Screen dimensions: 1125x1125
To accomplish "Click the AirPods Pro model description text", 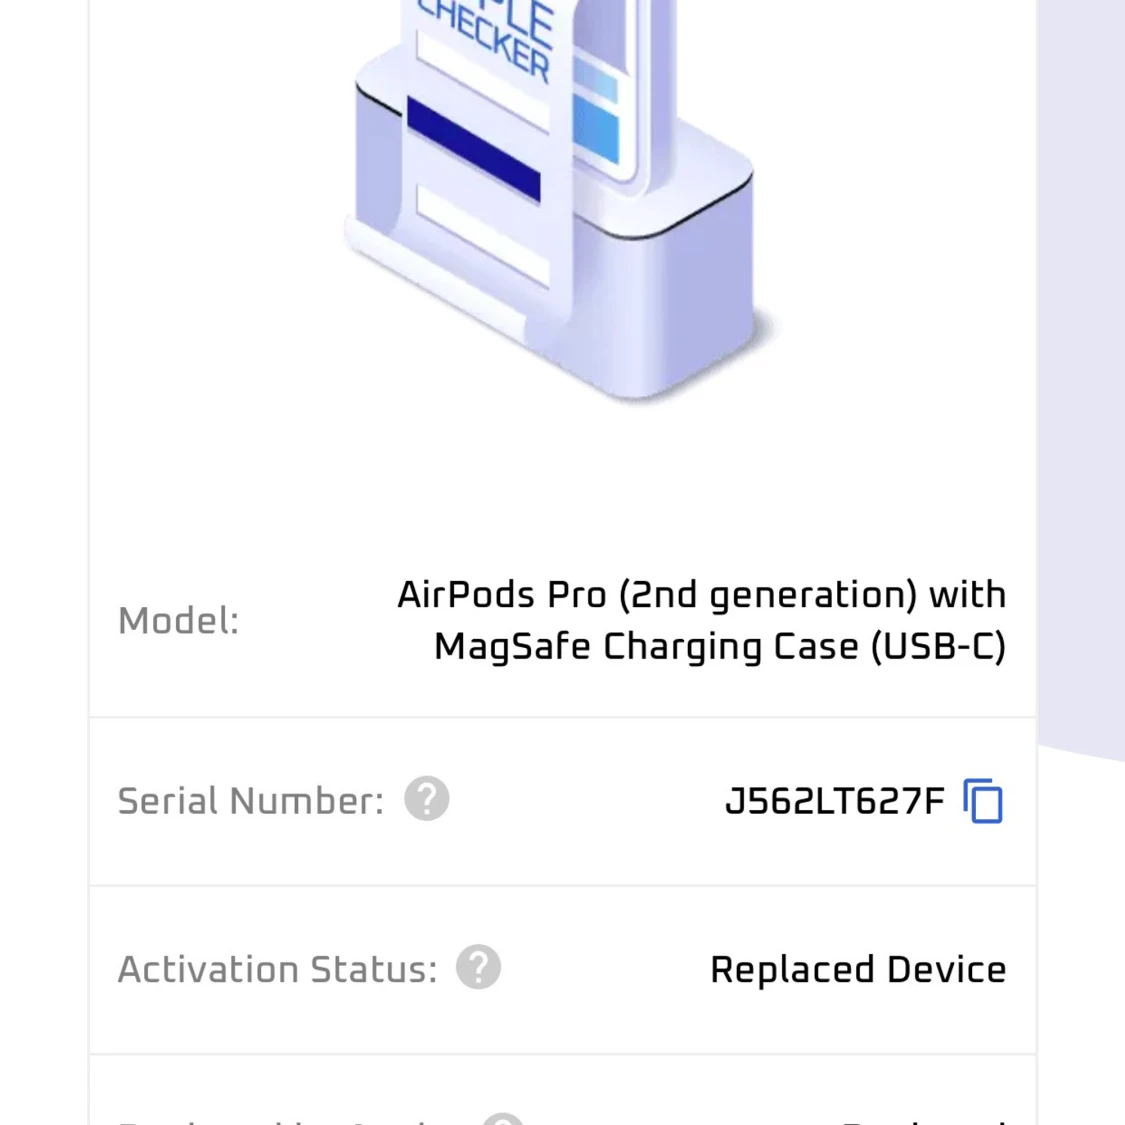I will 703,620.
